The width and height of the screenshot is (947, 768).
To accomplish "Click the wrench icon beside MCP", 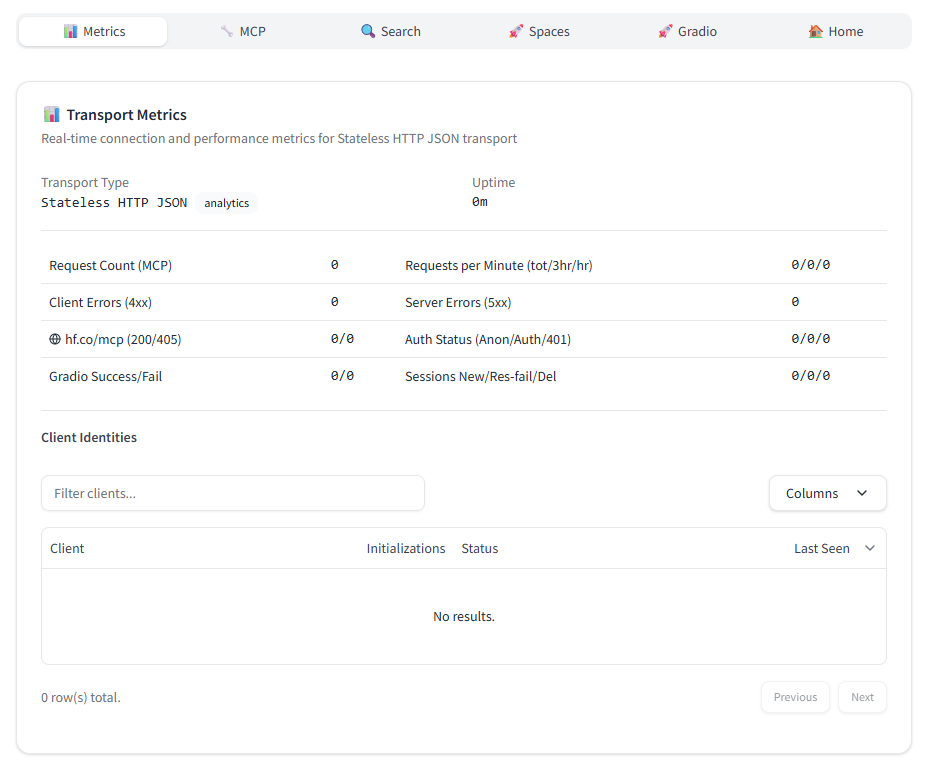I will coord(227,31).
